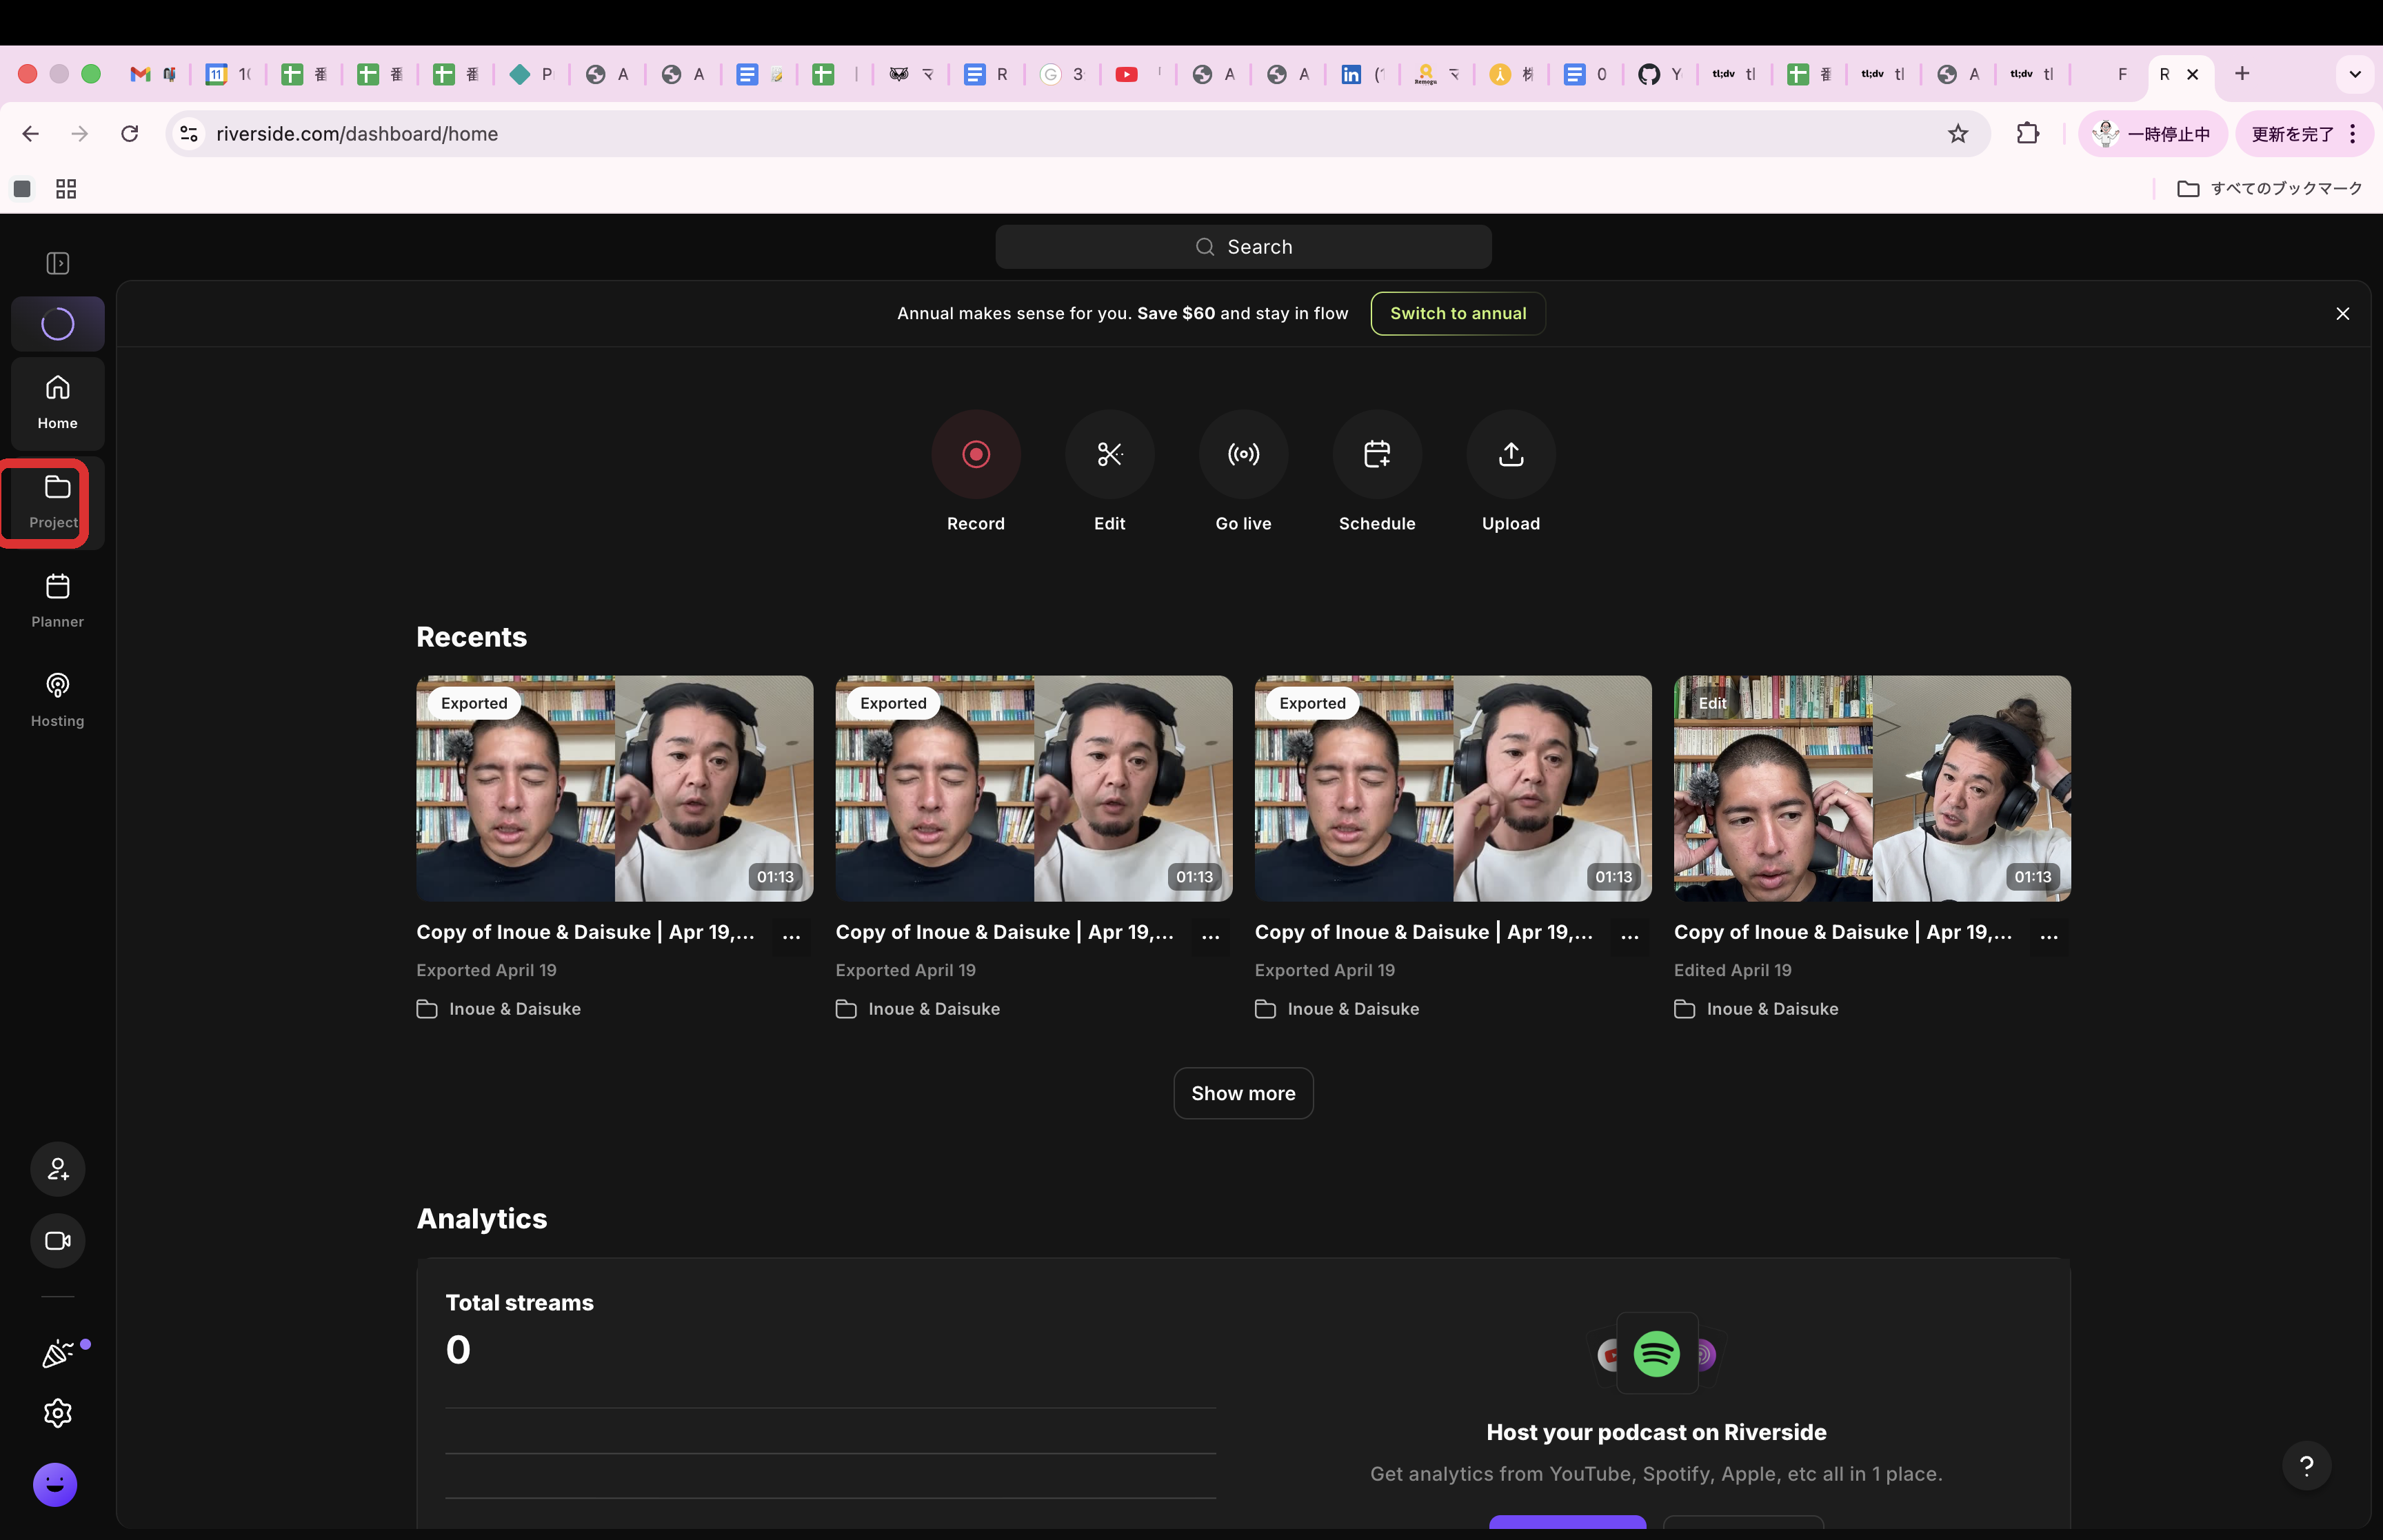Click 'Host your podcast on Riverside' text
This screenshot has width=2383, height=1540.
(1656, 1433)
